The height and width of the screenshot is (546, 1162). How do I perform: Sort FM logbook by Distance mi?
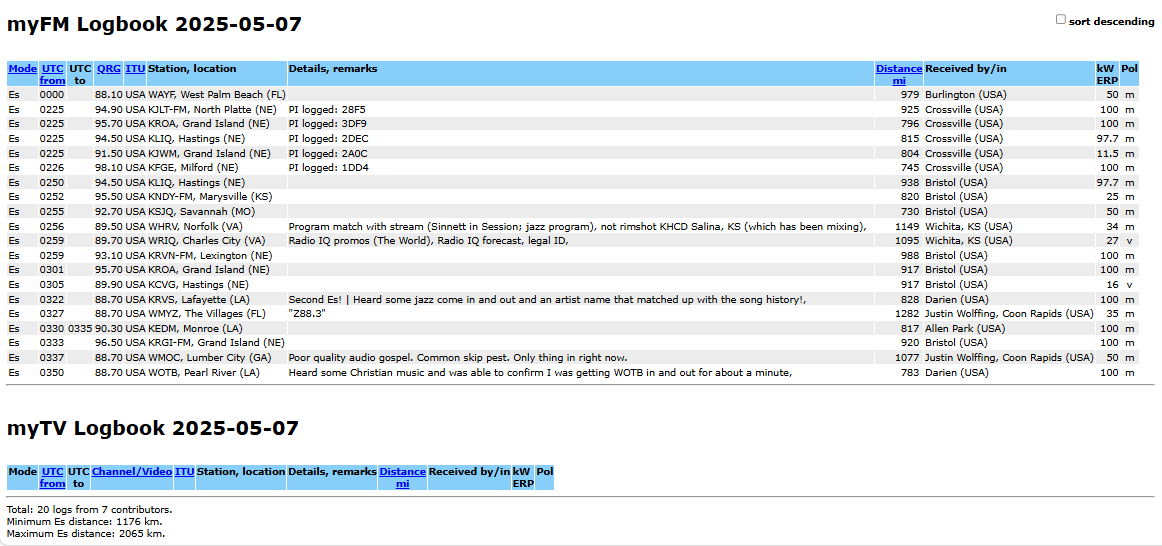click(899, 75)
